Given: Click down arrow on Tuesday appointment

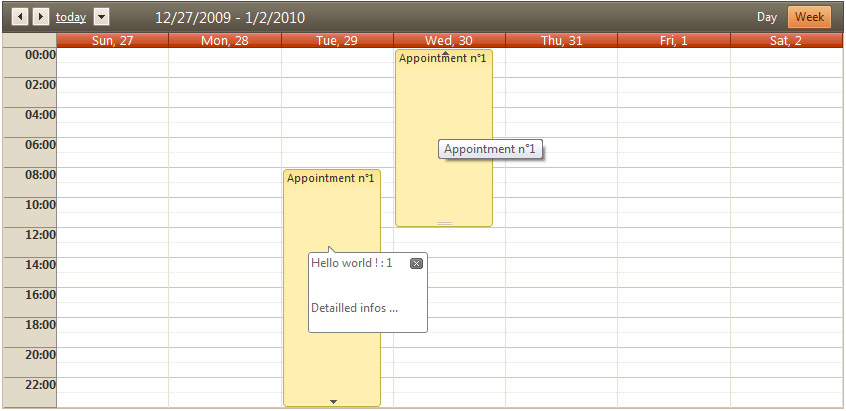Looking at the screenshot, I should [333, 401].
